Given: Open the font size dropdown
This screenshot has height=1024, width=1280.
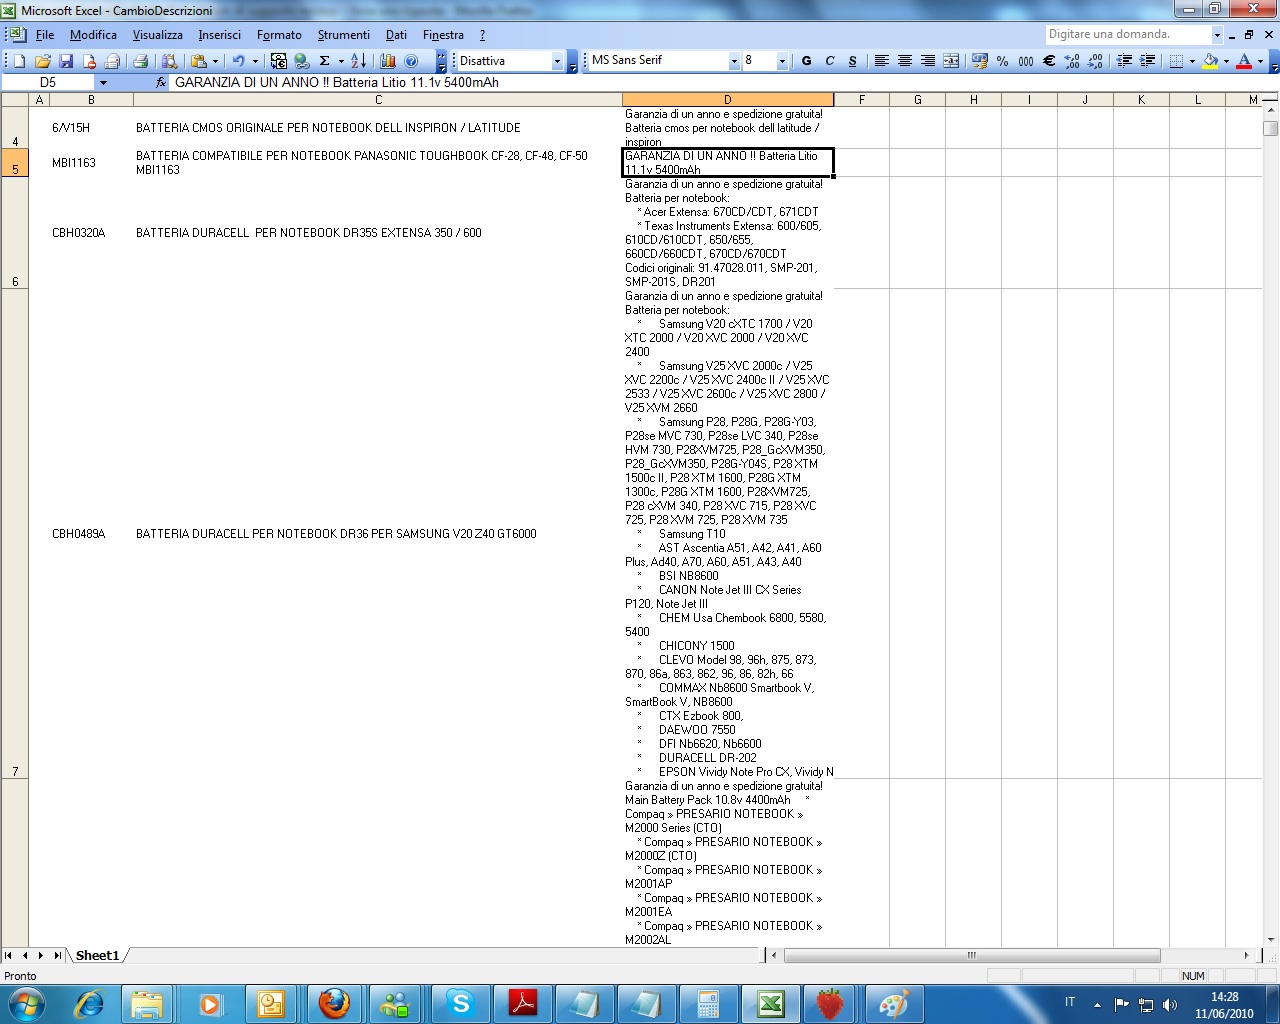Looking at the screenshot, I should click(782, 61).
